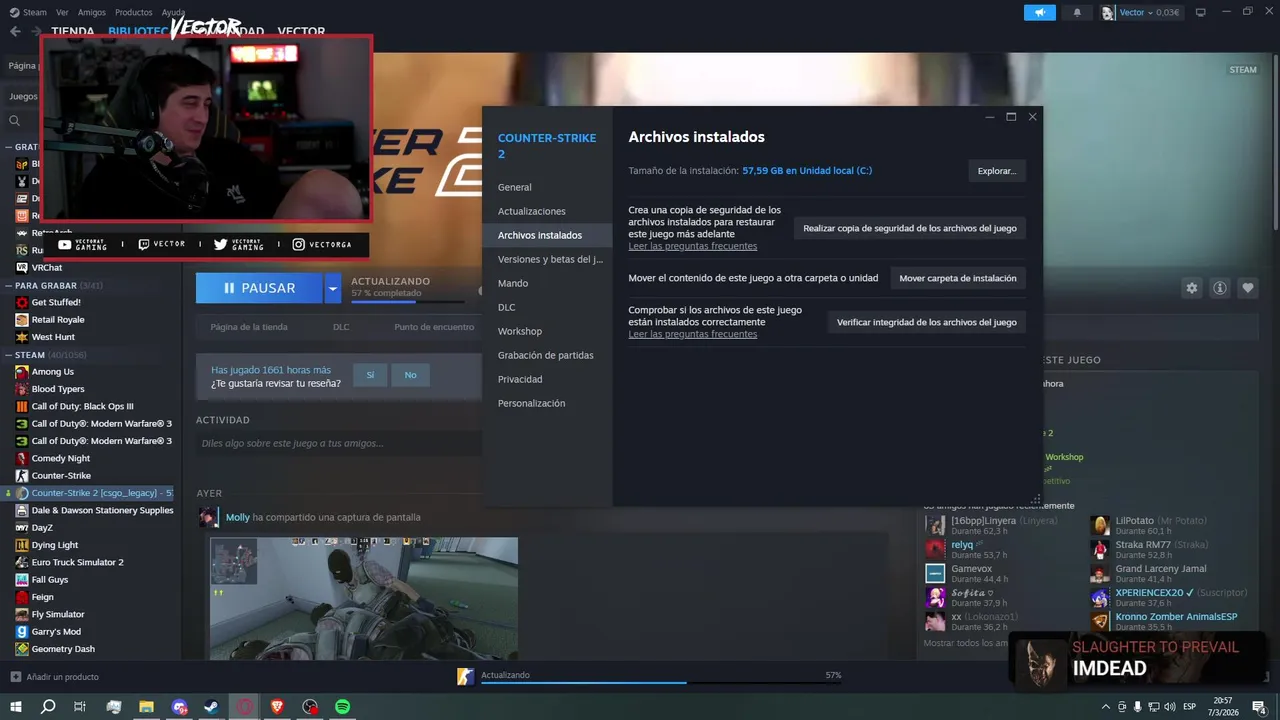Viewport: 1280px width, 720px height.
Task: Go back with the navigation arrow
Action: pos(15,31)
